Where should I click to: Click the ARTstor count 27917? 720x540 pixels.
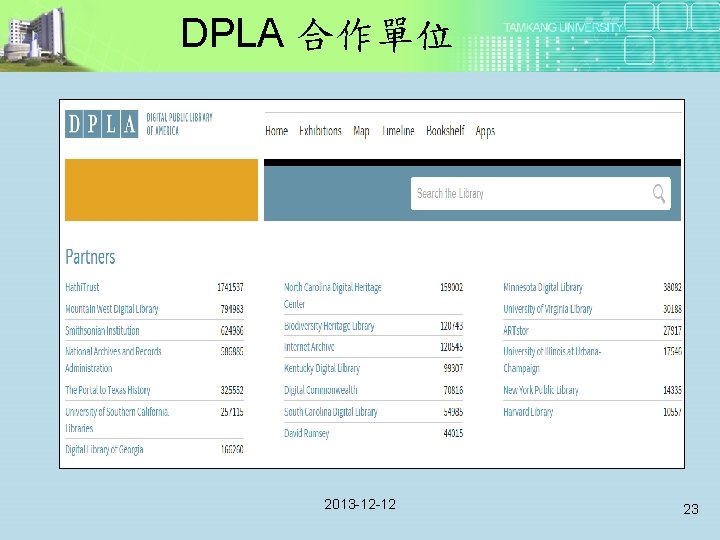(x=672, y=331)
